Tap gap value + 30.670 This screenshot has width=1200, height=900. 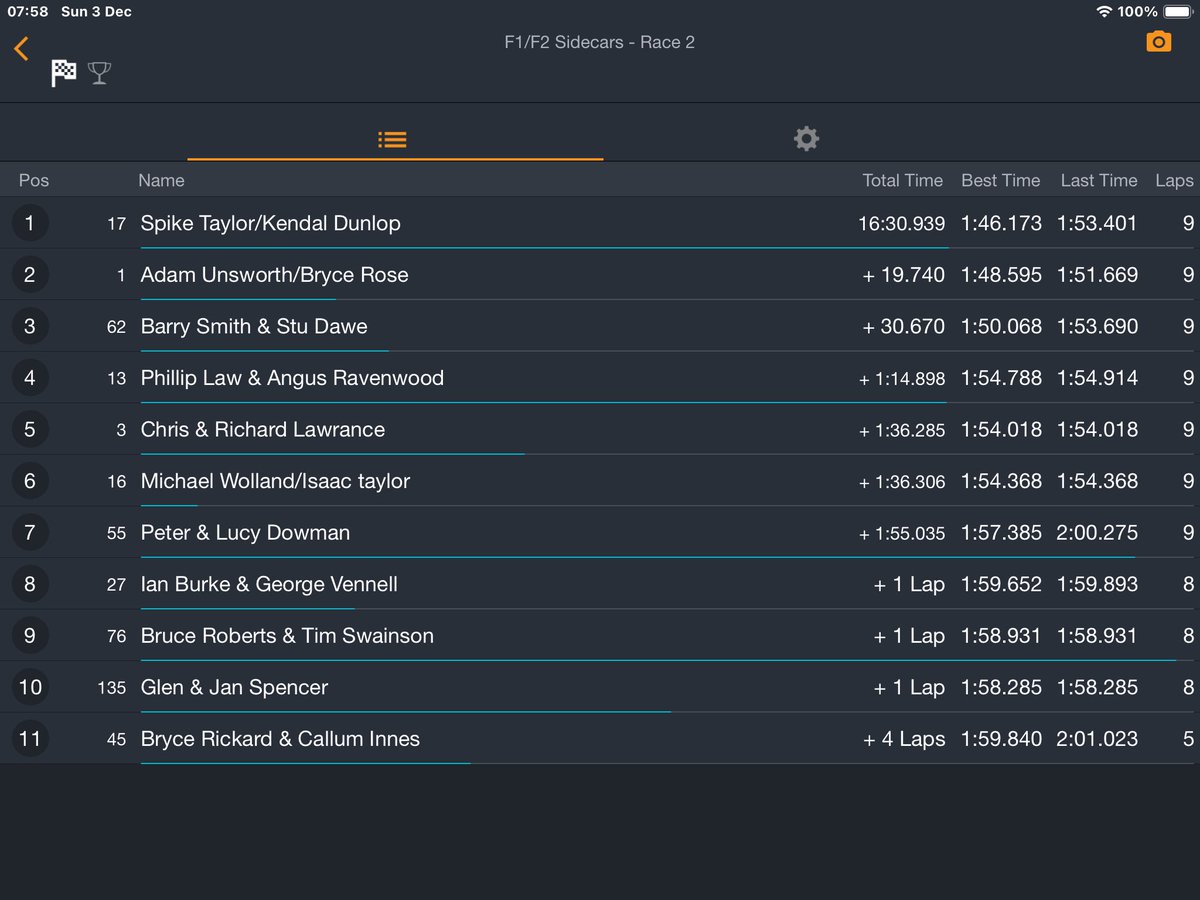coord(903,326)
